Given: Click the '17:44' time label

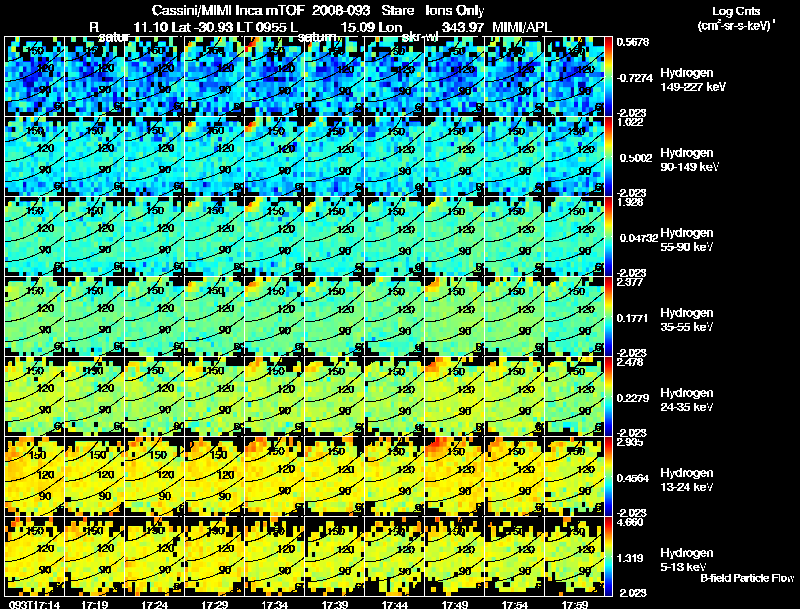Looking at the screenshot, I should (394, 604).
